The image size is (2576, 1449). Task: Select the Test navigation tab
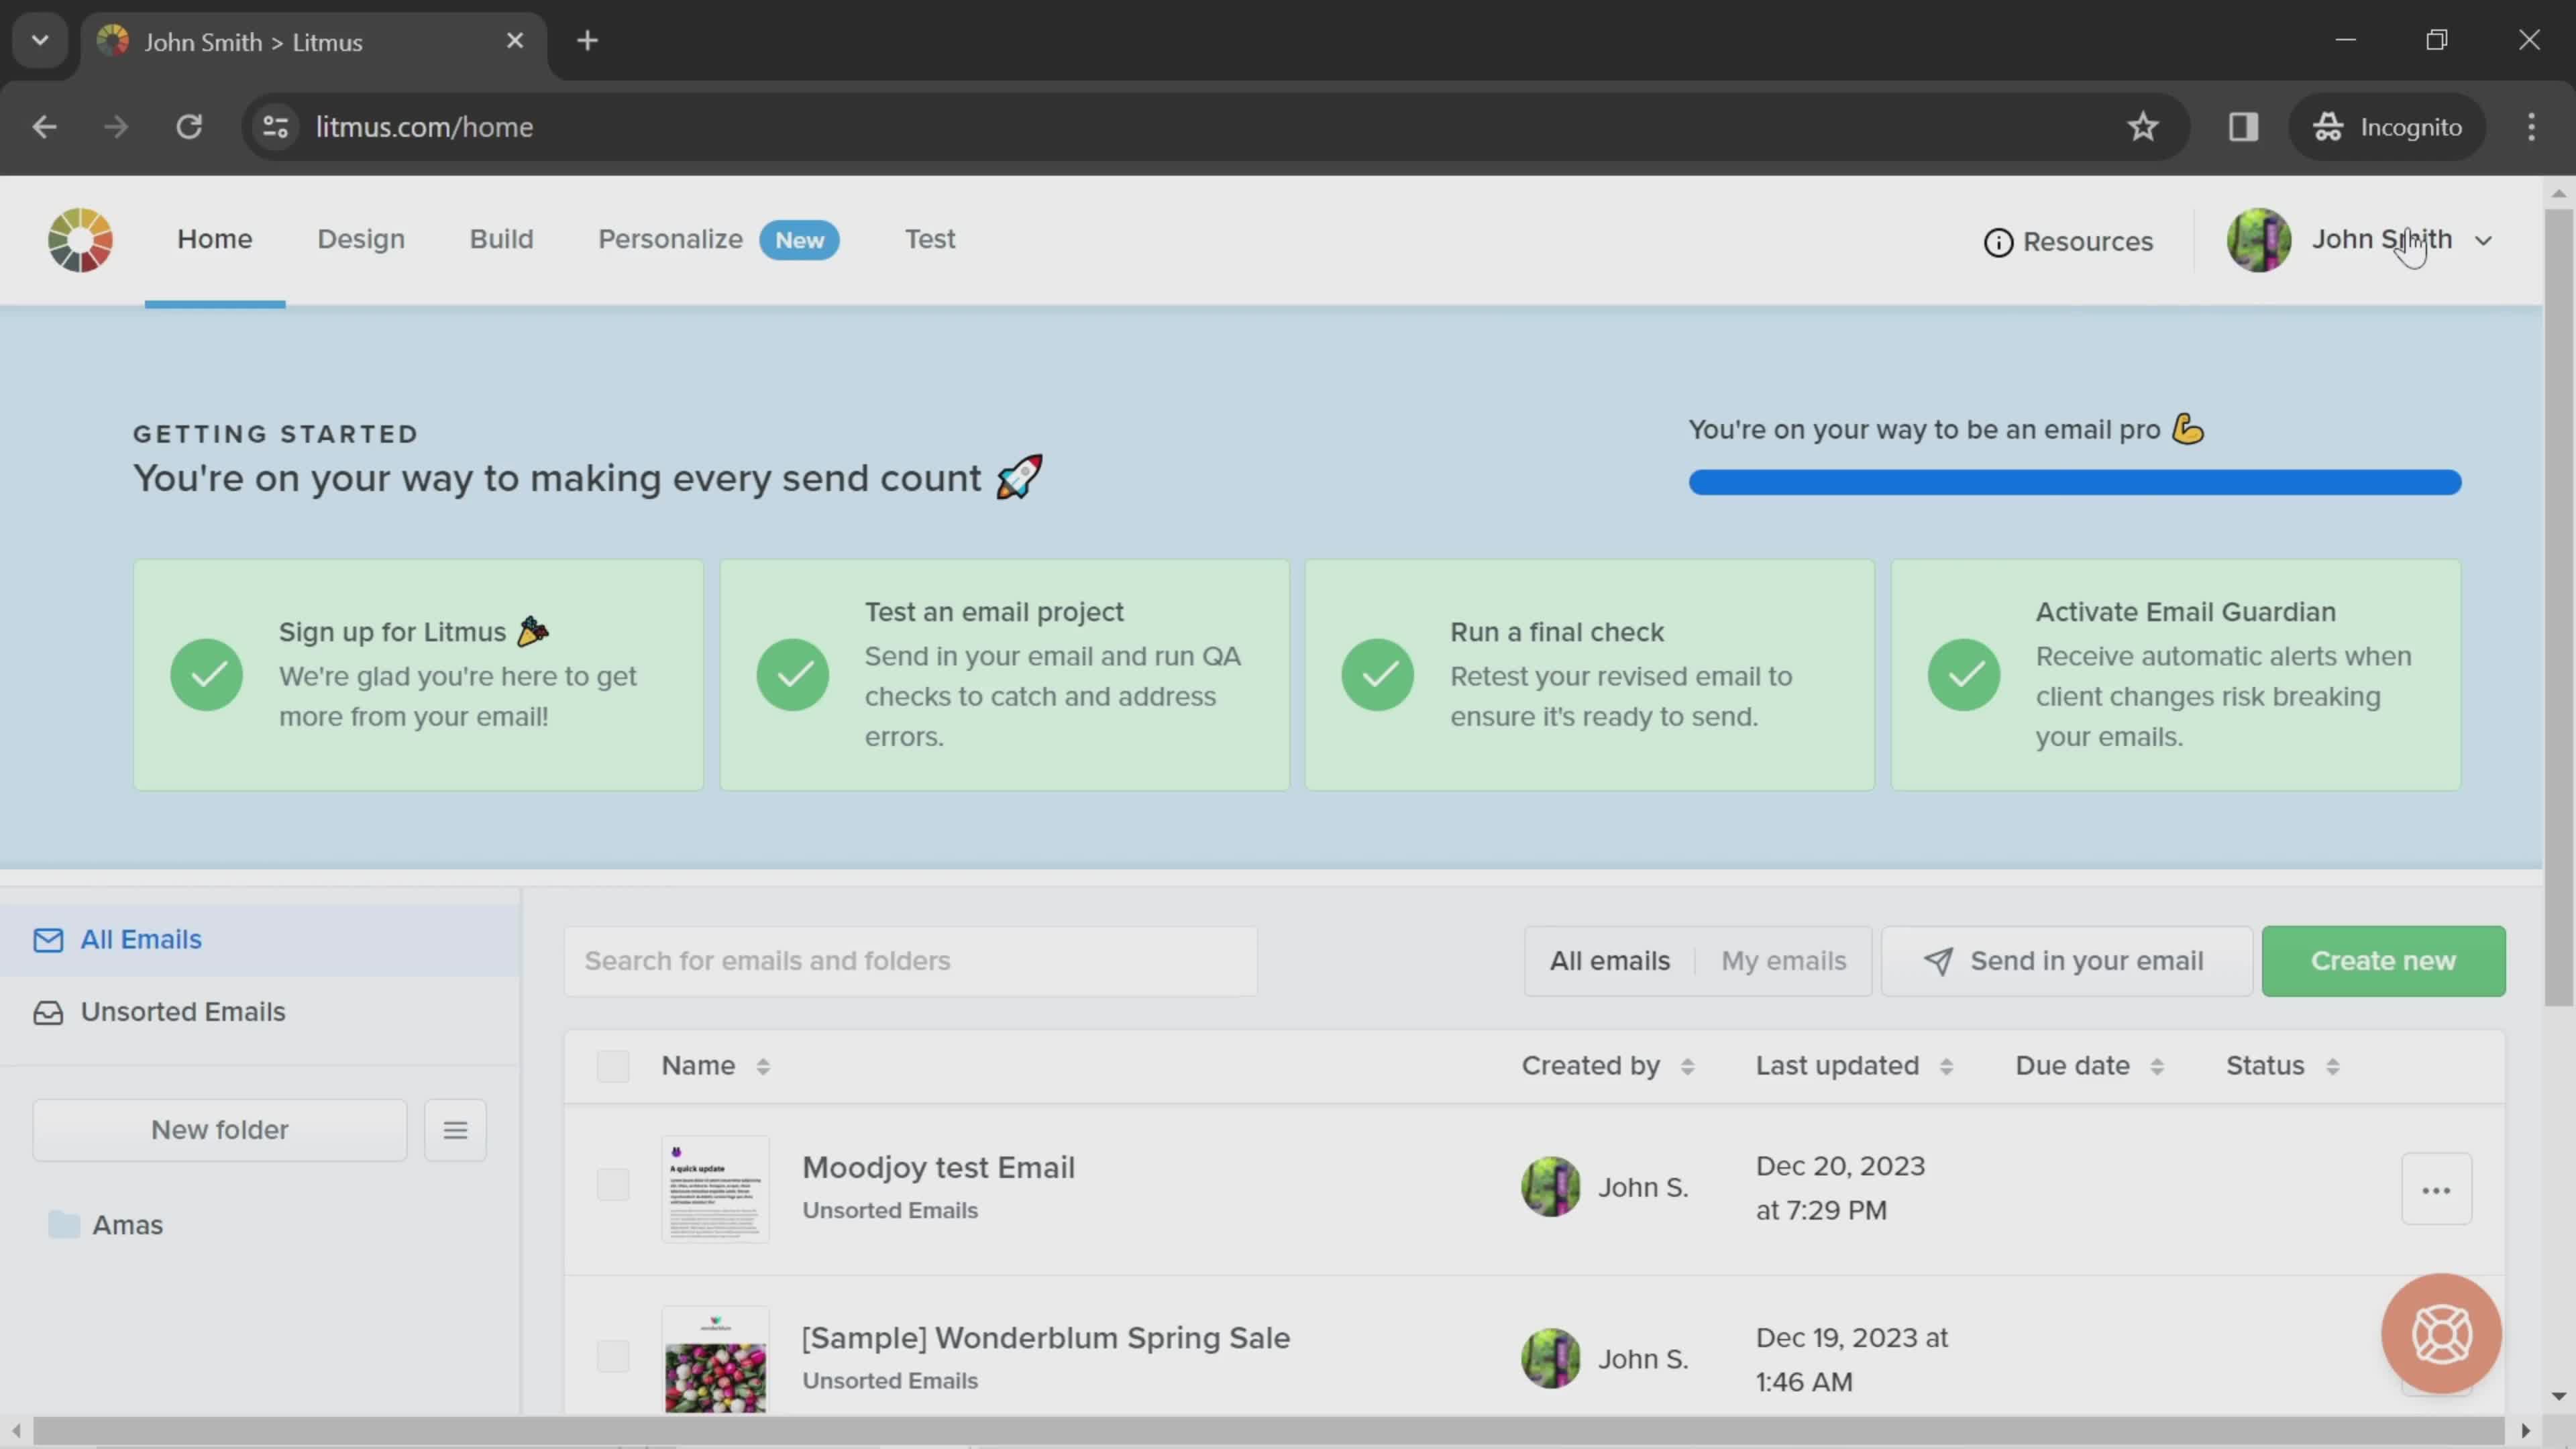point(929,239)
